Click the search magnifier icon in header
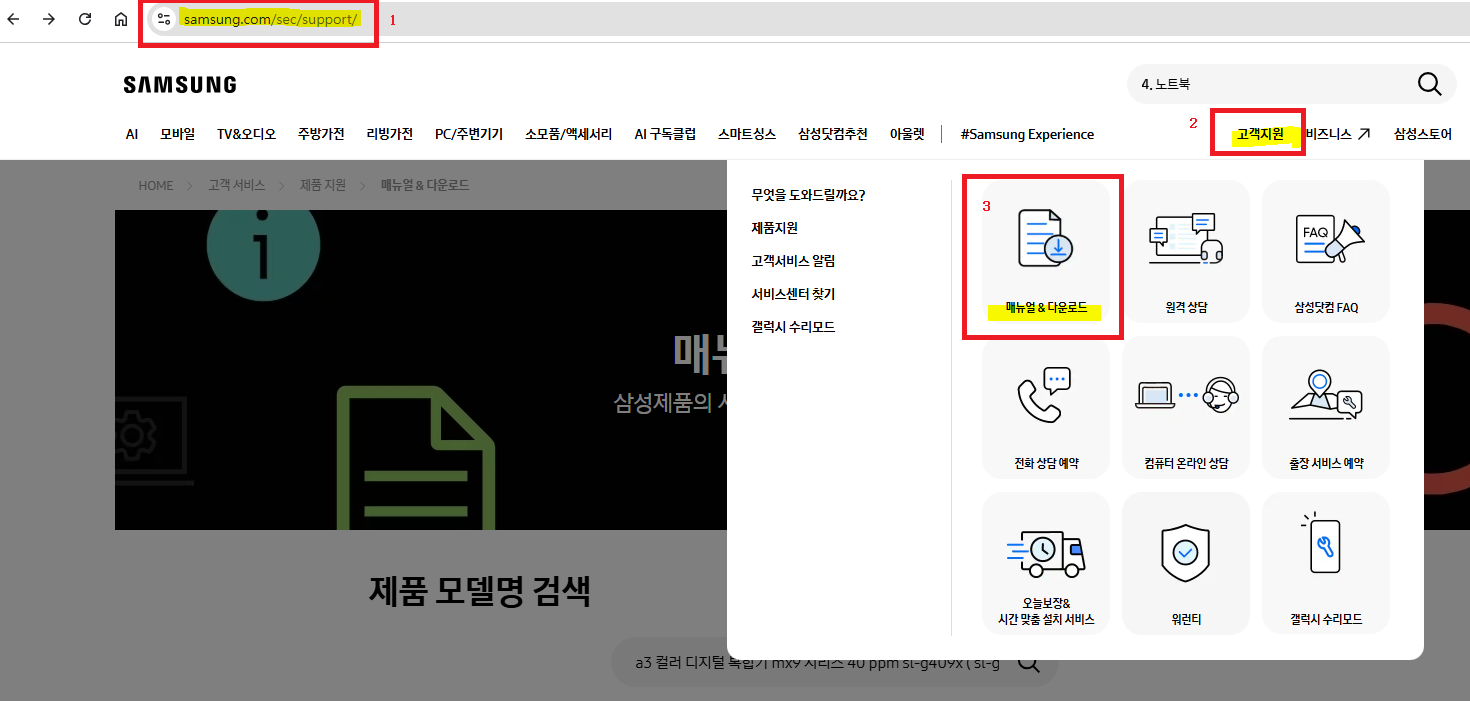Image resolution: width=1470 pixels, height=701 pixels. [1429, 84]
